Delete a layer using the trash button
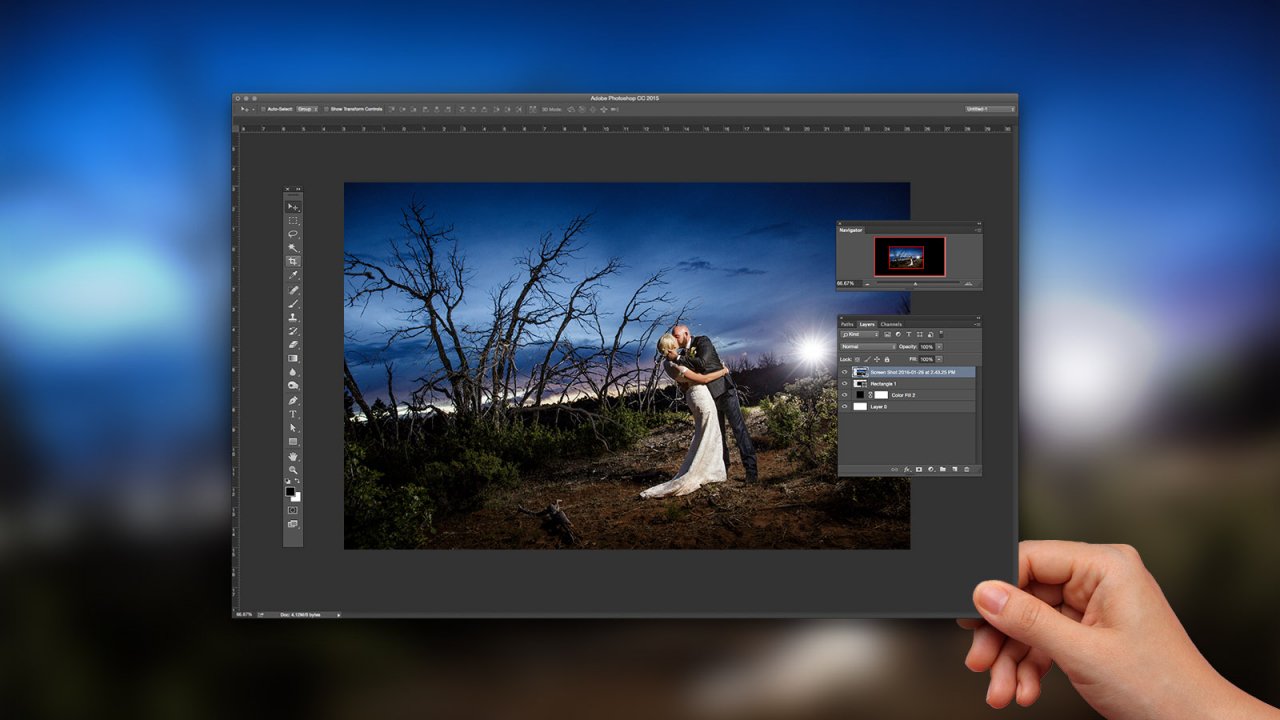 [x=966, y=468]
